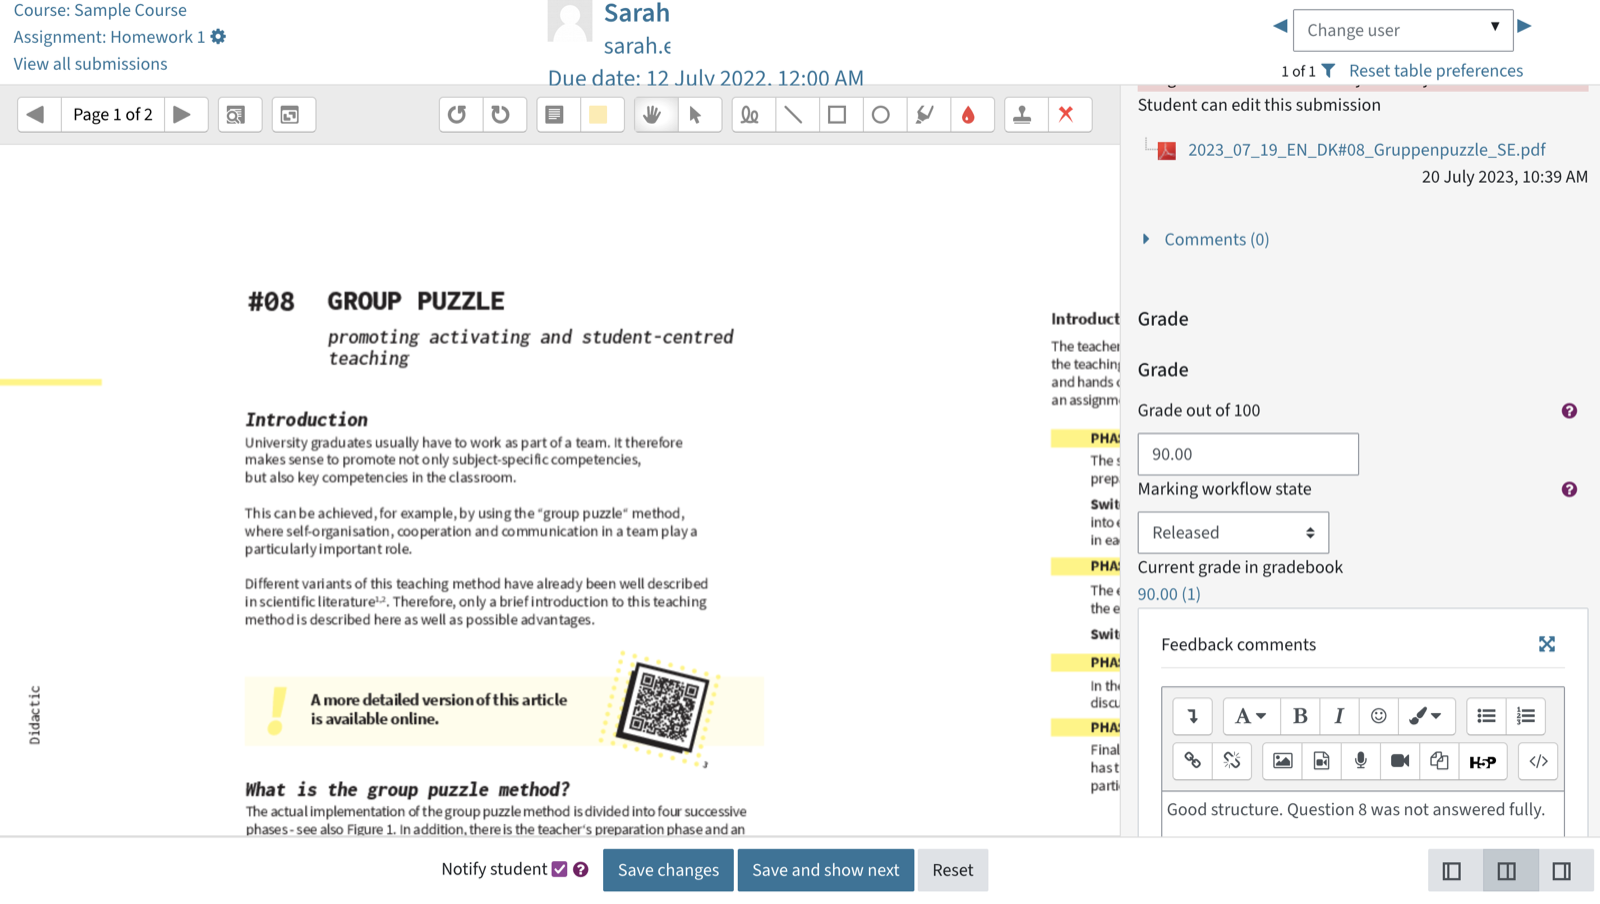The image size is (1600, 904).
Task: Record audio feedback
Action: (x=1360, y=761)
